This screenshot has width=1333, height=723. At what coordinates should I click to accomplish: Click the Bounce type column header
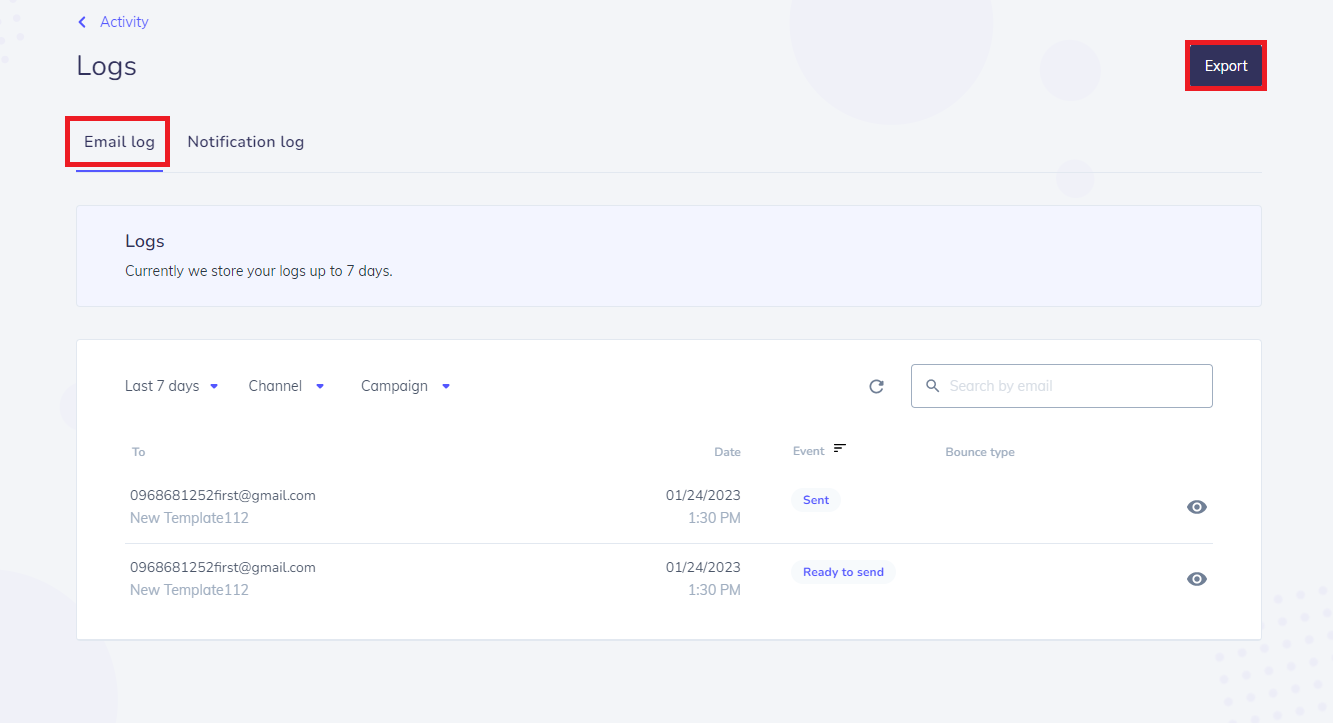[980, 452]
